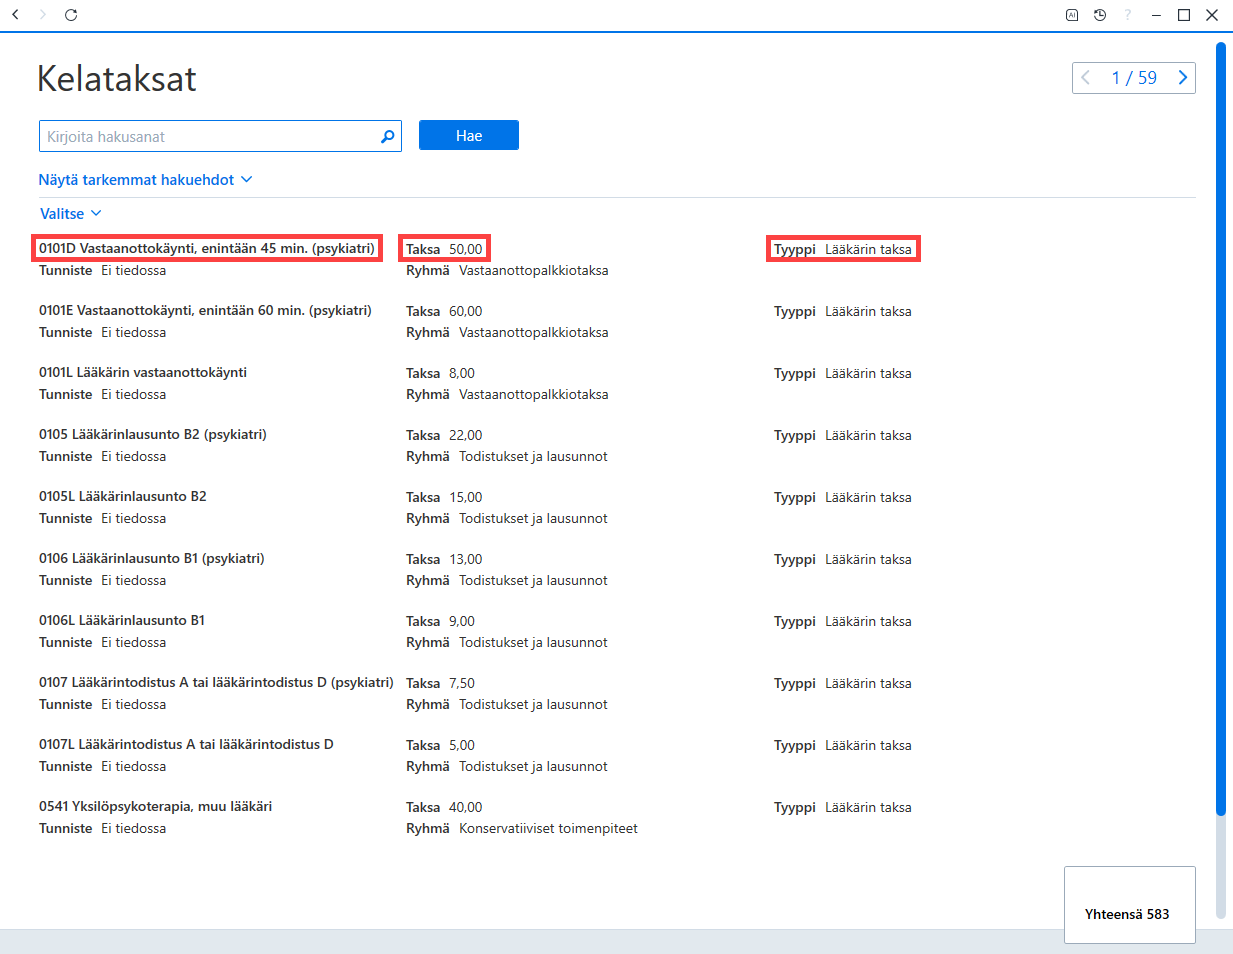This screenshot has width=1233, height=954.
Task: Click the magnifier icon in the search field
Action: pos(388,136)
